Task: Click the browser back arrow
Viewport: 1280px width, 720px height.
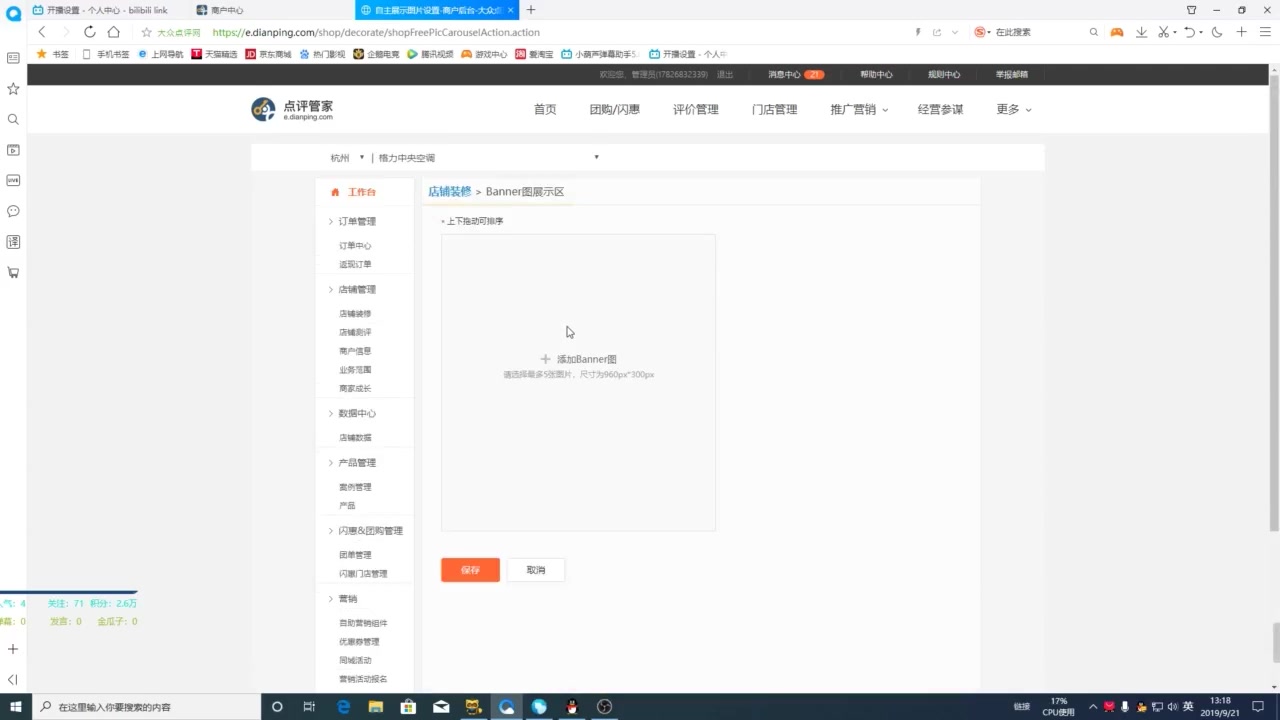Action: [41, 32]
